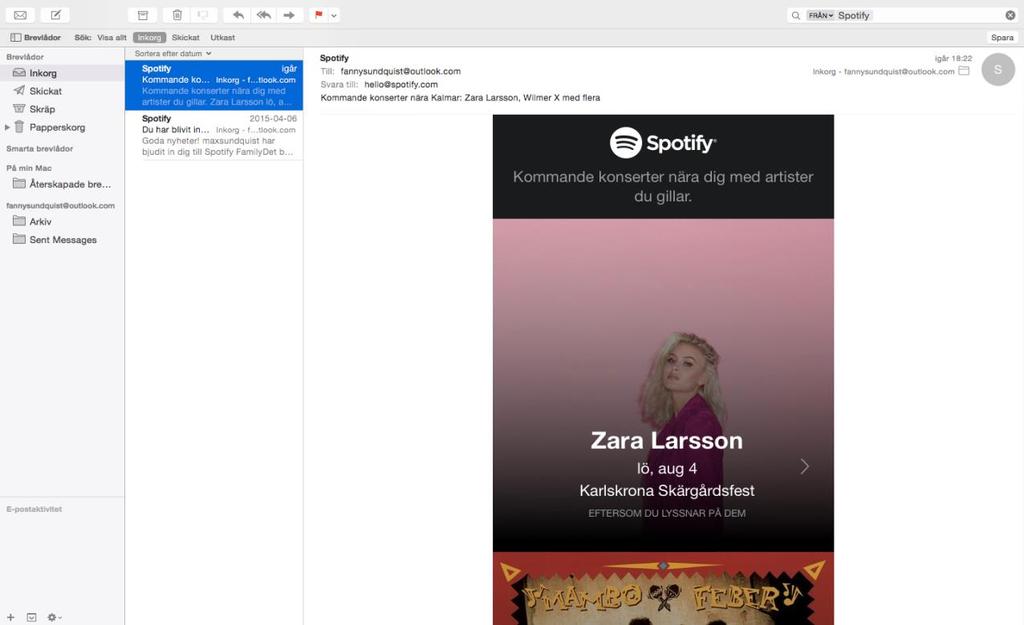Click into the search field text
Viewport: 1024px width, 625px height.
click(x=854, y=15)
